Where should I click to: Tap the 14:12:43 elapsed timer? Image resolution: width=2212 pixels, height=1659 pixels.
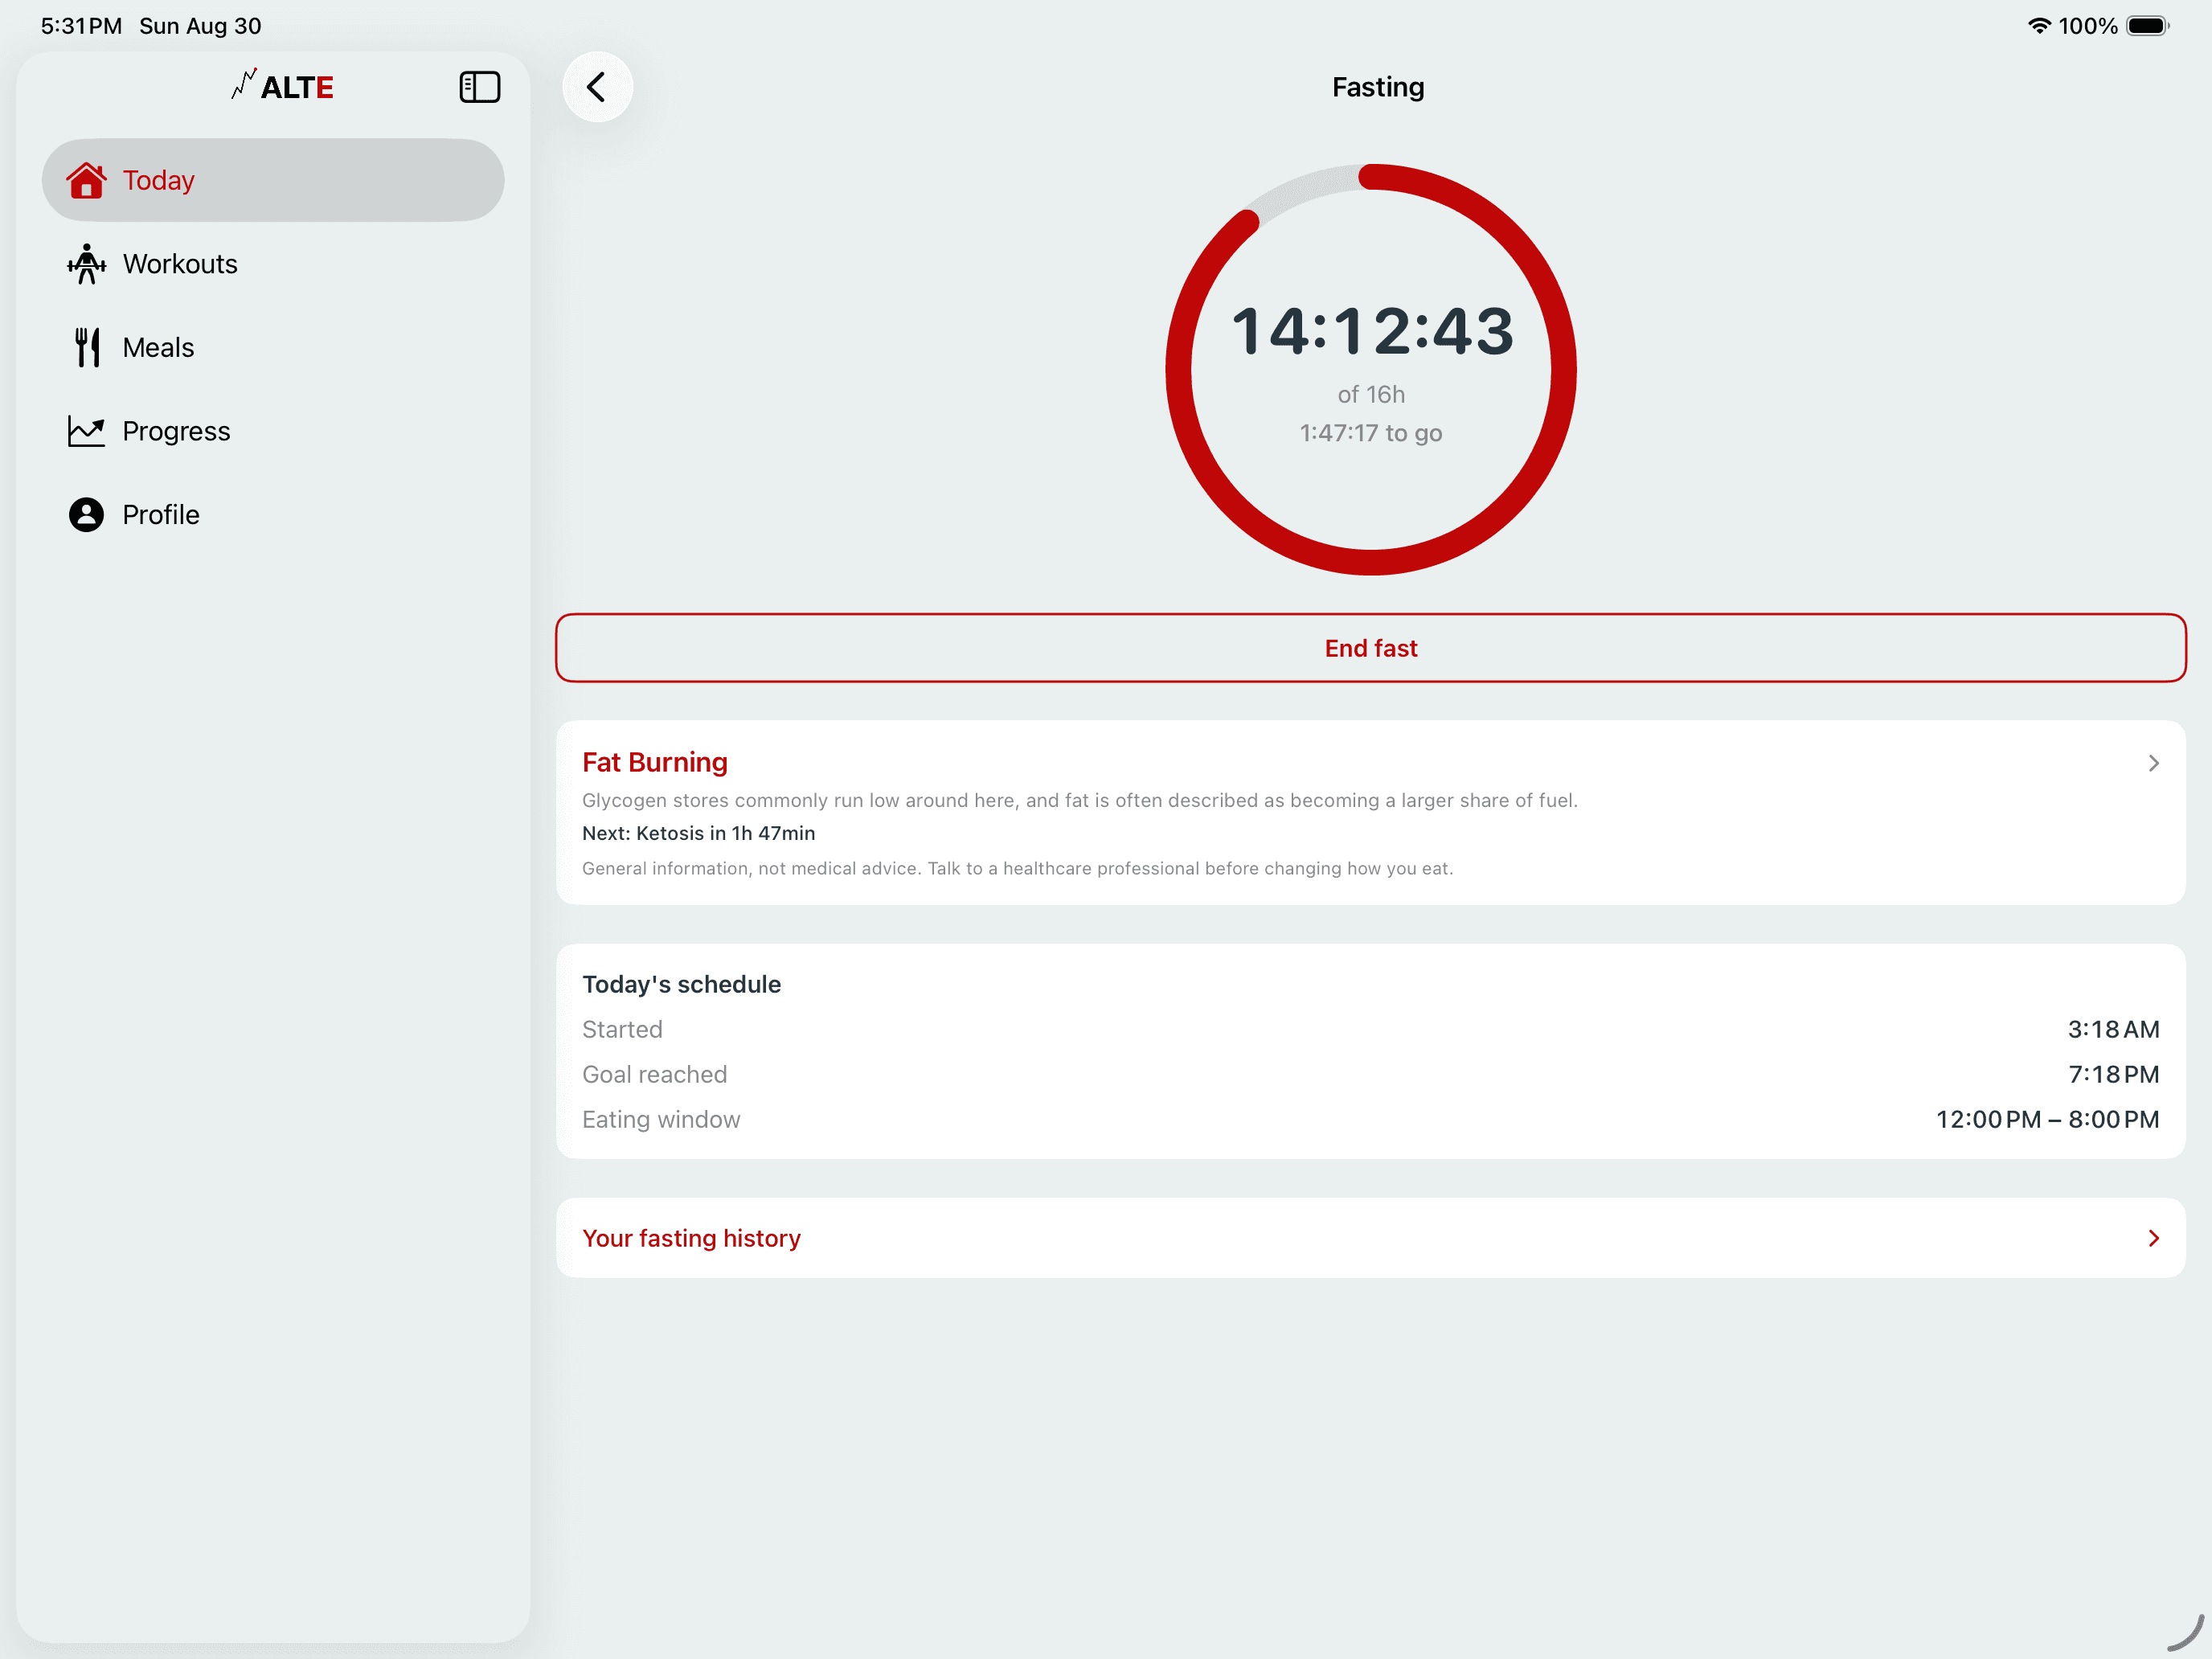tap(1372, 331)
